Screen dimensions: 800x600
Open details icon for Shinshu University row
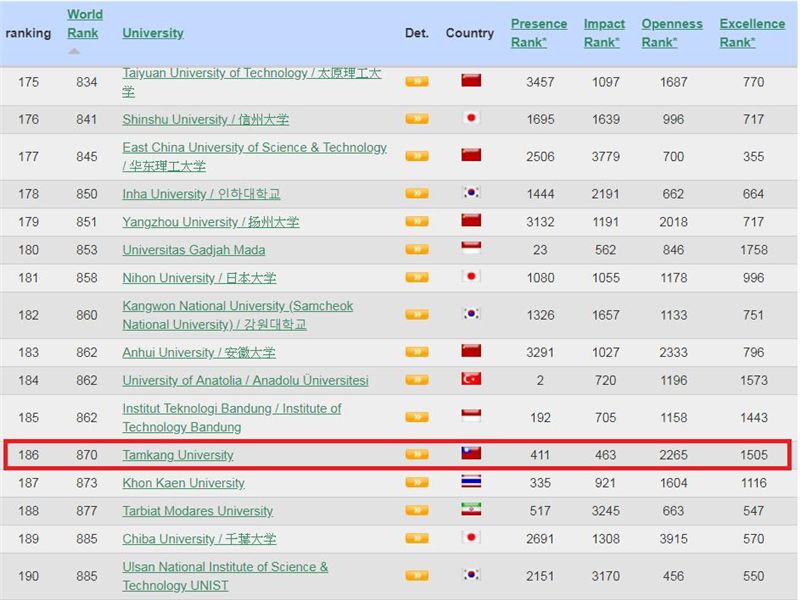[416, 119]
